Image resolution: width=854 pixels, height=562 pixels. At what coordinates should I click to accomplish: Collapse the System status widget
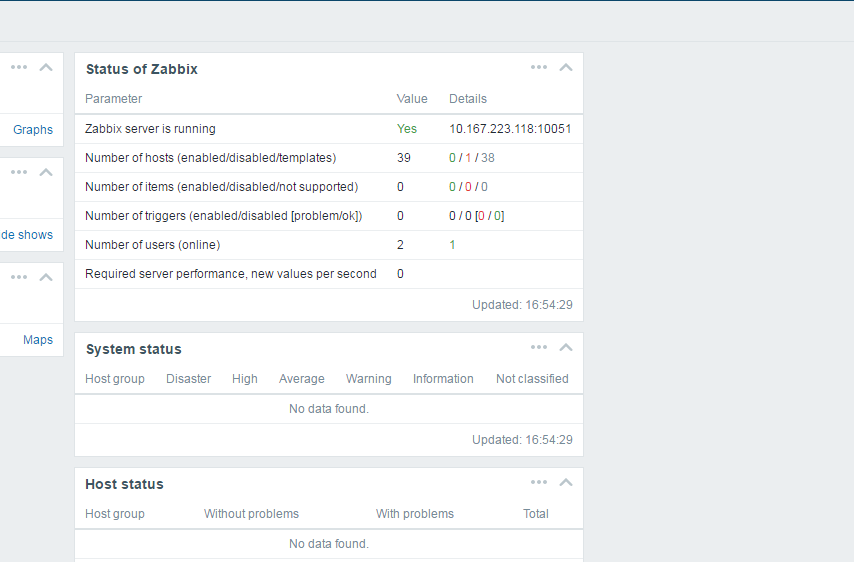coord(566,347)
